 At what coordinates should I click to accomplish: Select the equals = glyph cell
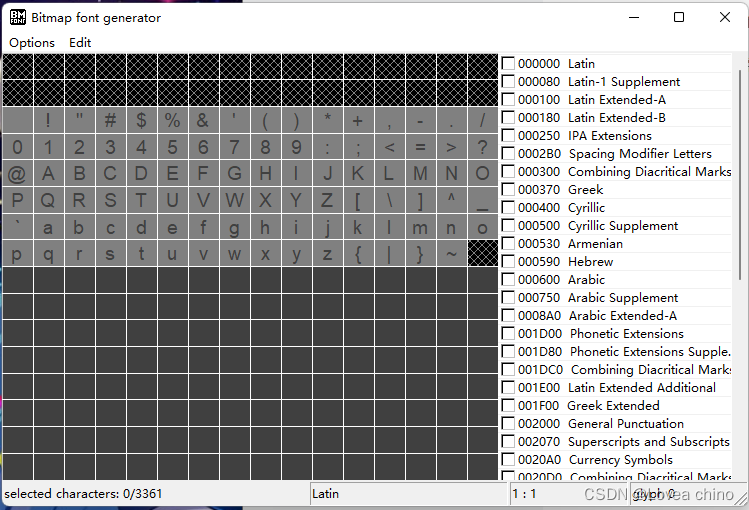(x=421, y=147)
